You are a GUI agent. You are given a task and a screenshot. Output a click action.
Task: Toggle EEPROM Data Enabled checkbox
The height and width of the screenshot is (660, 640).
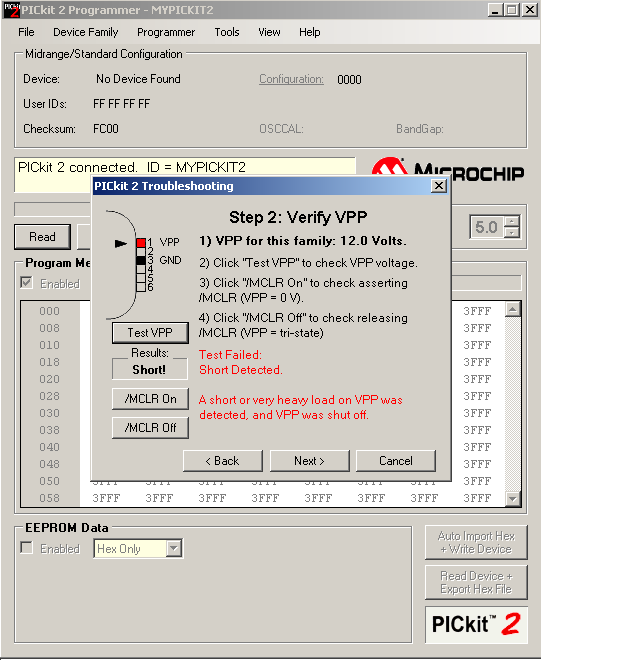[26, 548]
